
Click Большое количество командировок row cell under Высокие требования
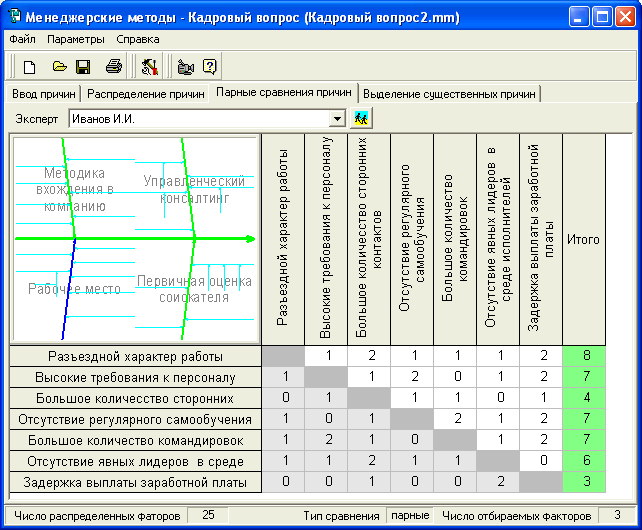tap(326, 439)
